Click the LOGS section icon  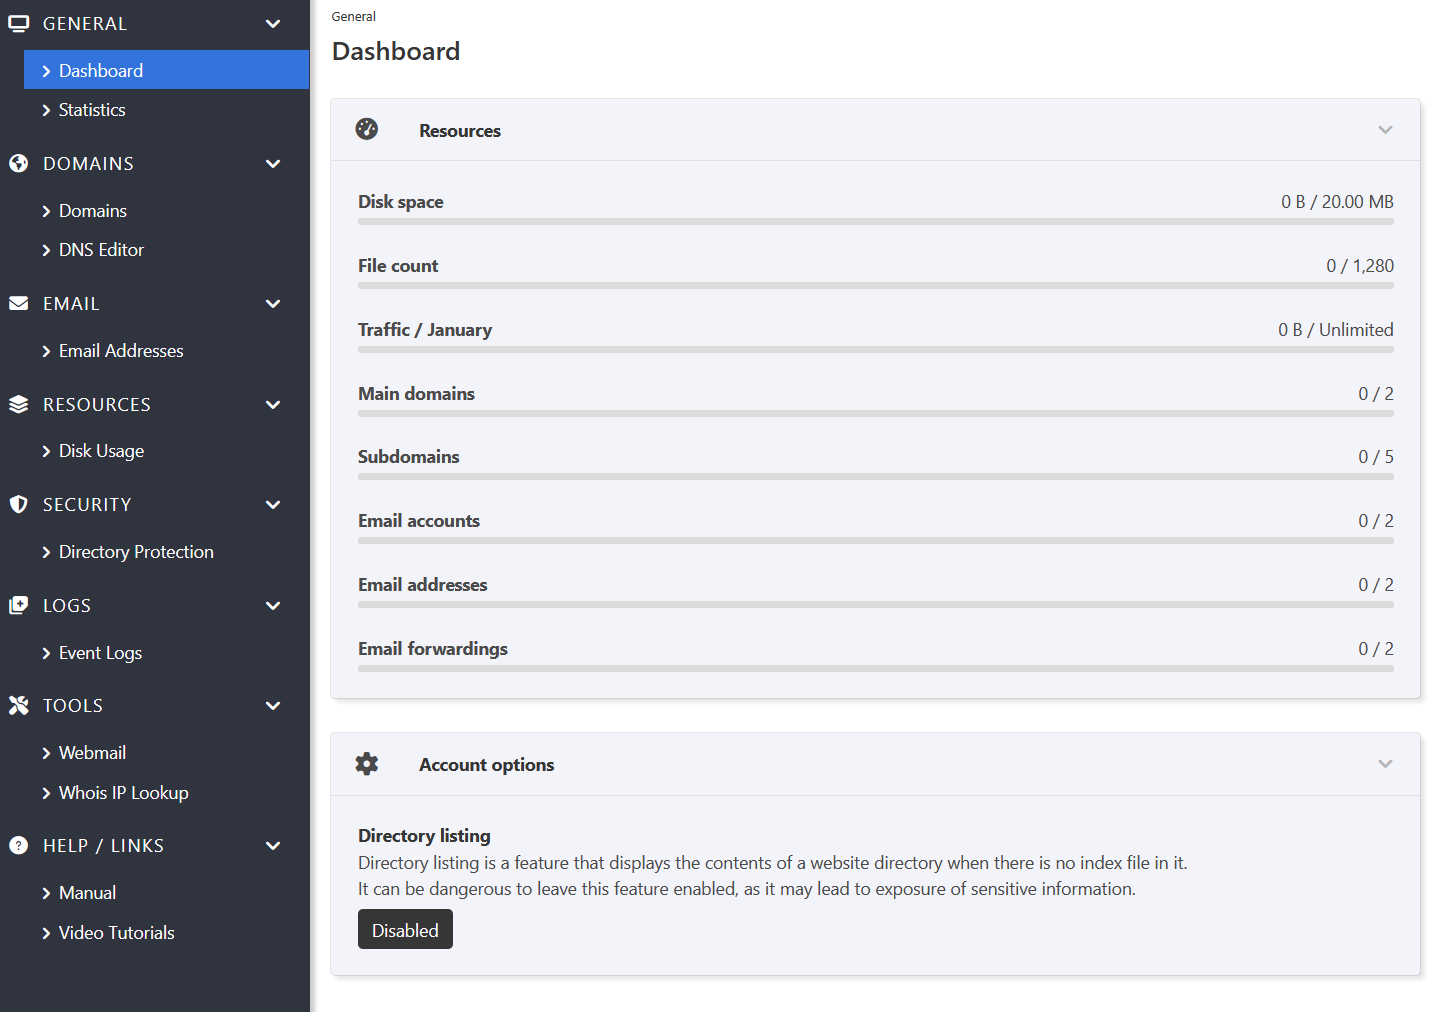pos(18,605)
